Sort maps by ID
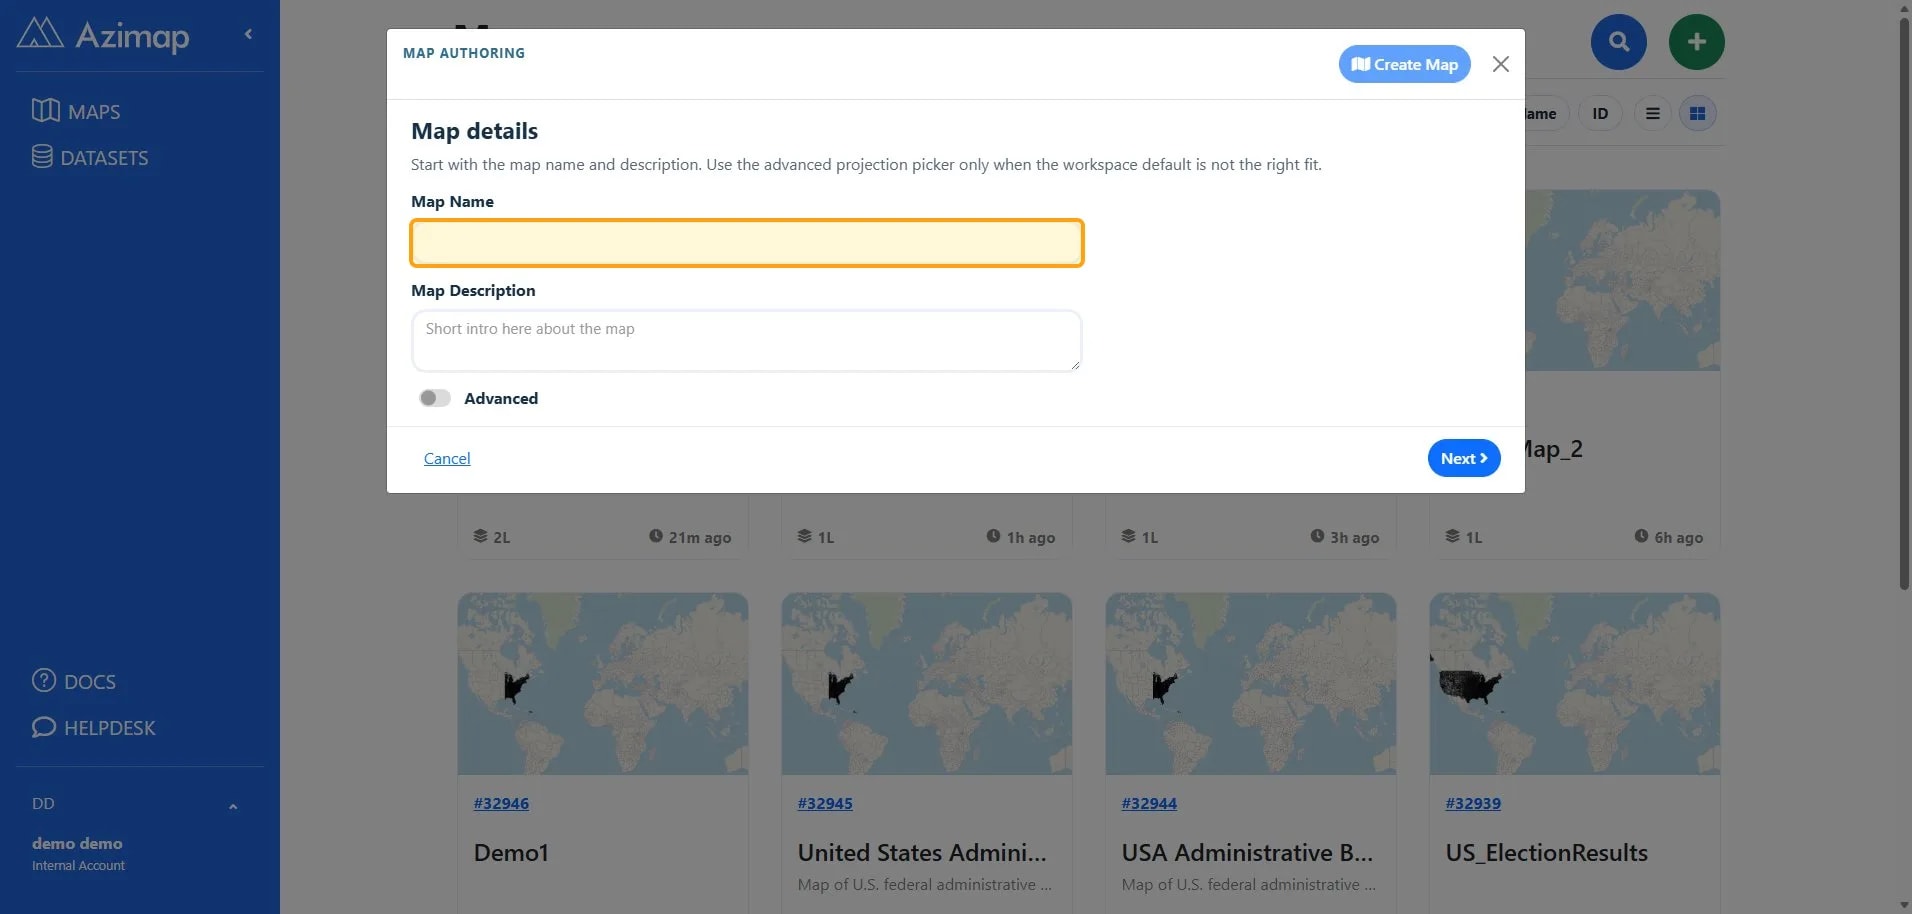 coord(1600,114)
